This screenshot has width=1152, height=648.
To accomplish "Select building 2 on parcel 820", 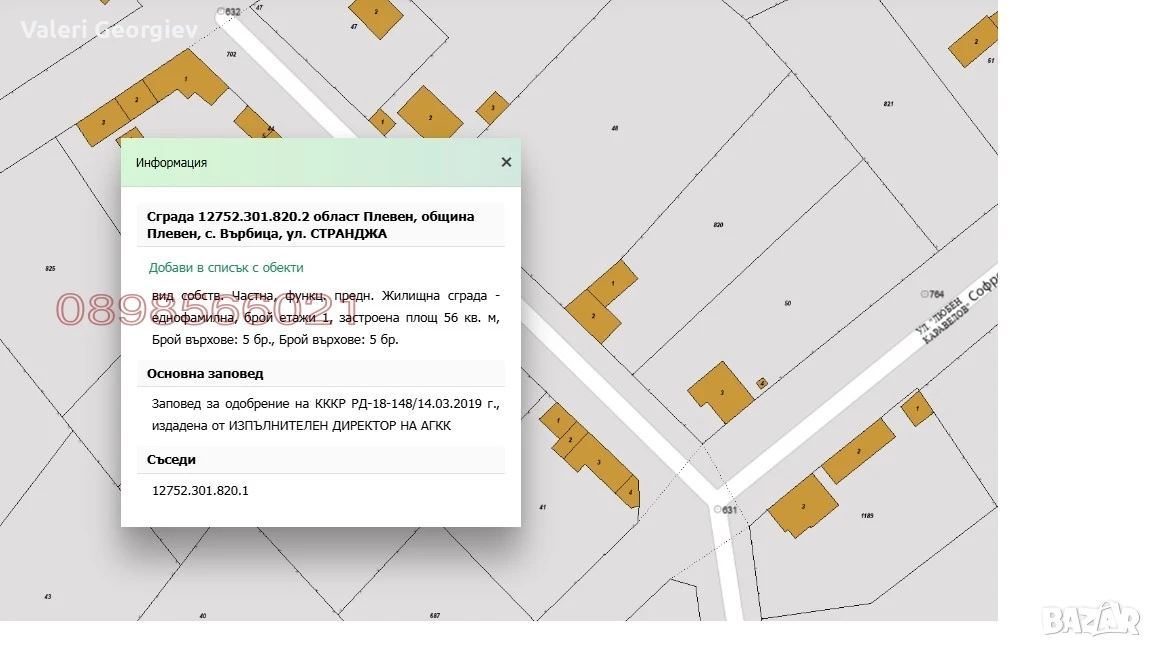I will tap(594, 316).
